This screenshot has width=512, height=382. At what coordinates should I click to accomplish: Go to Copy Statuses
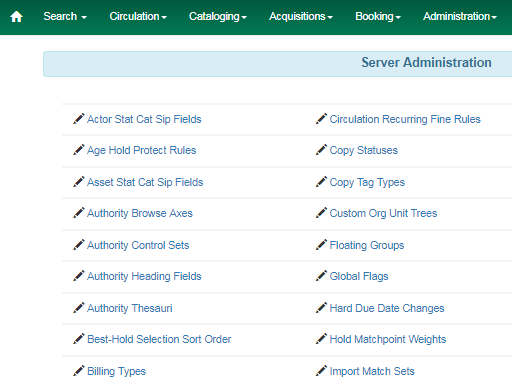pos(364,150)
